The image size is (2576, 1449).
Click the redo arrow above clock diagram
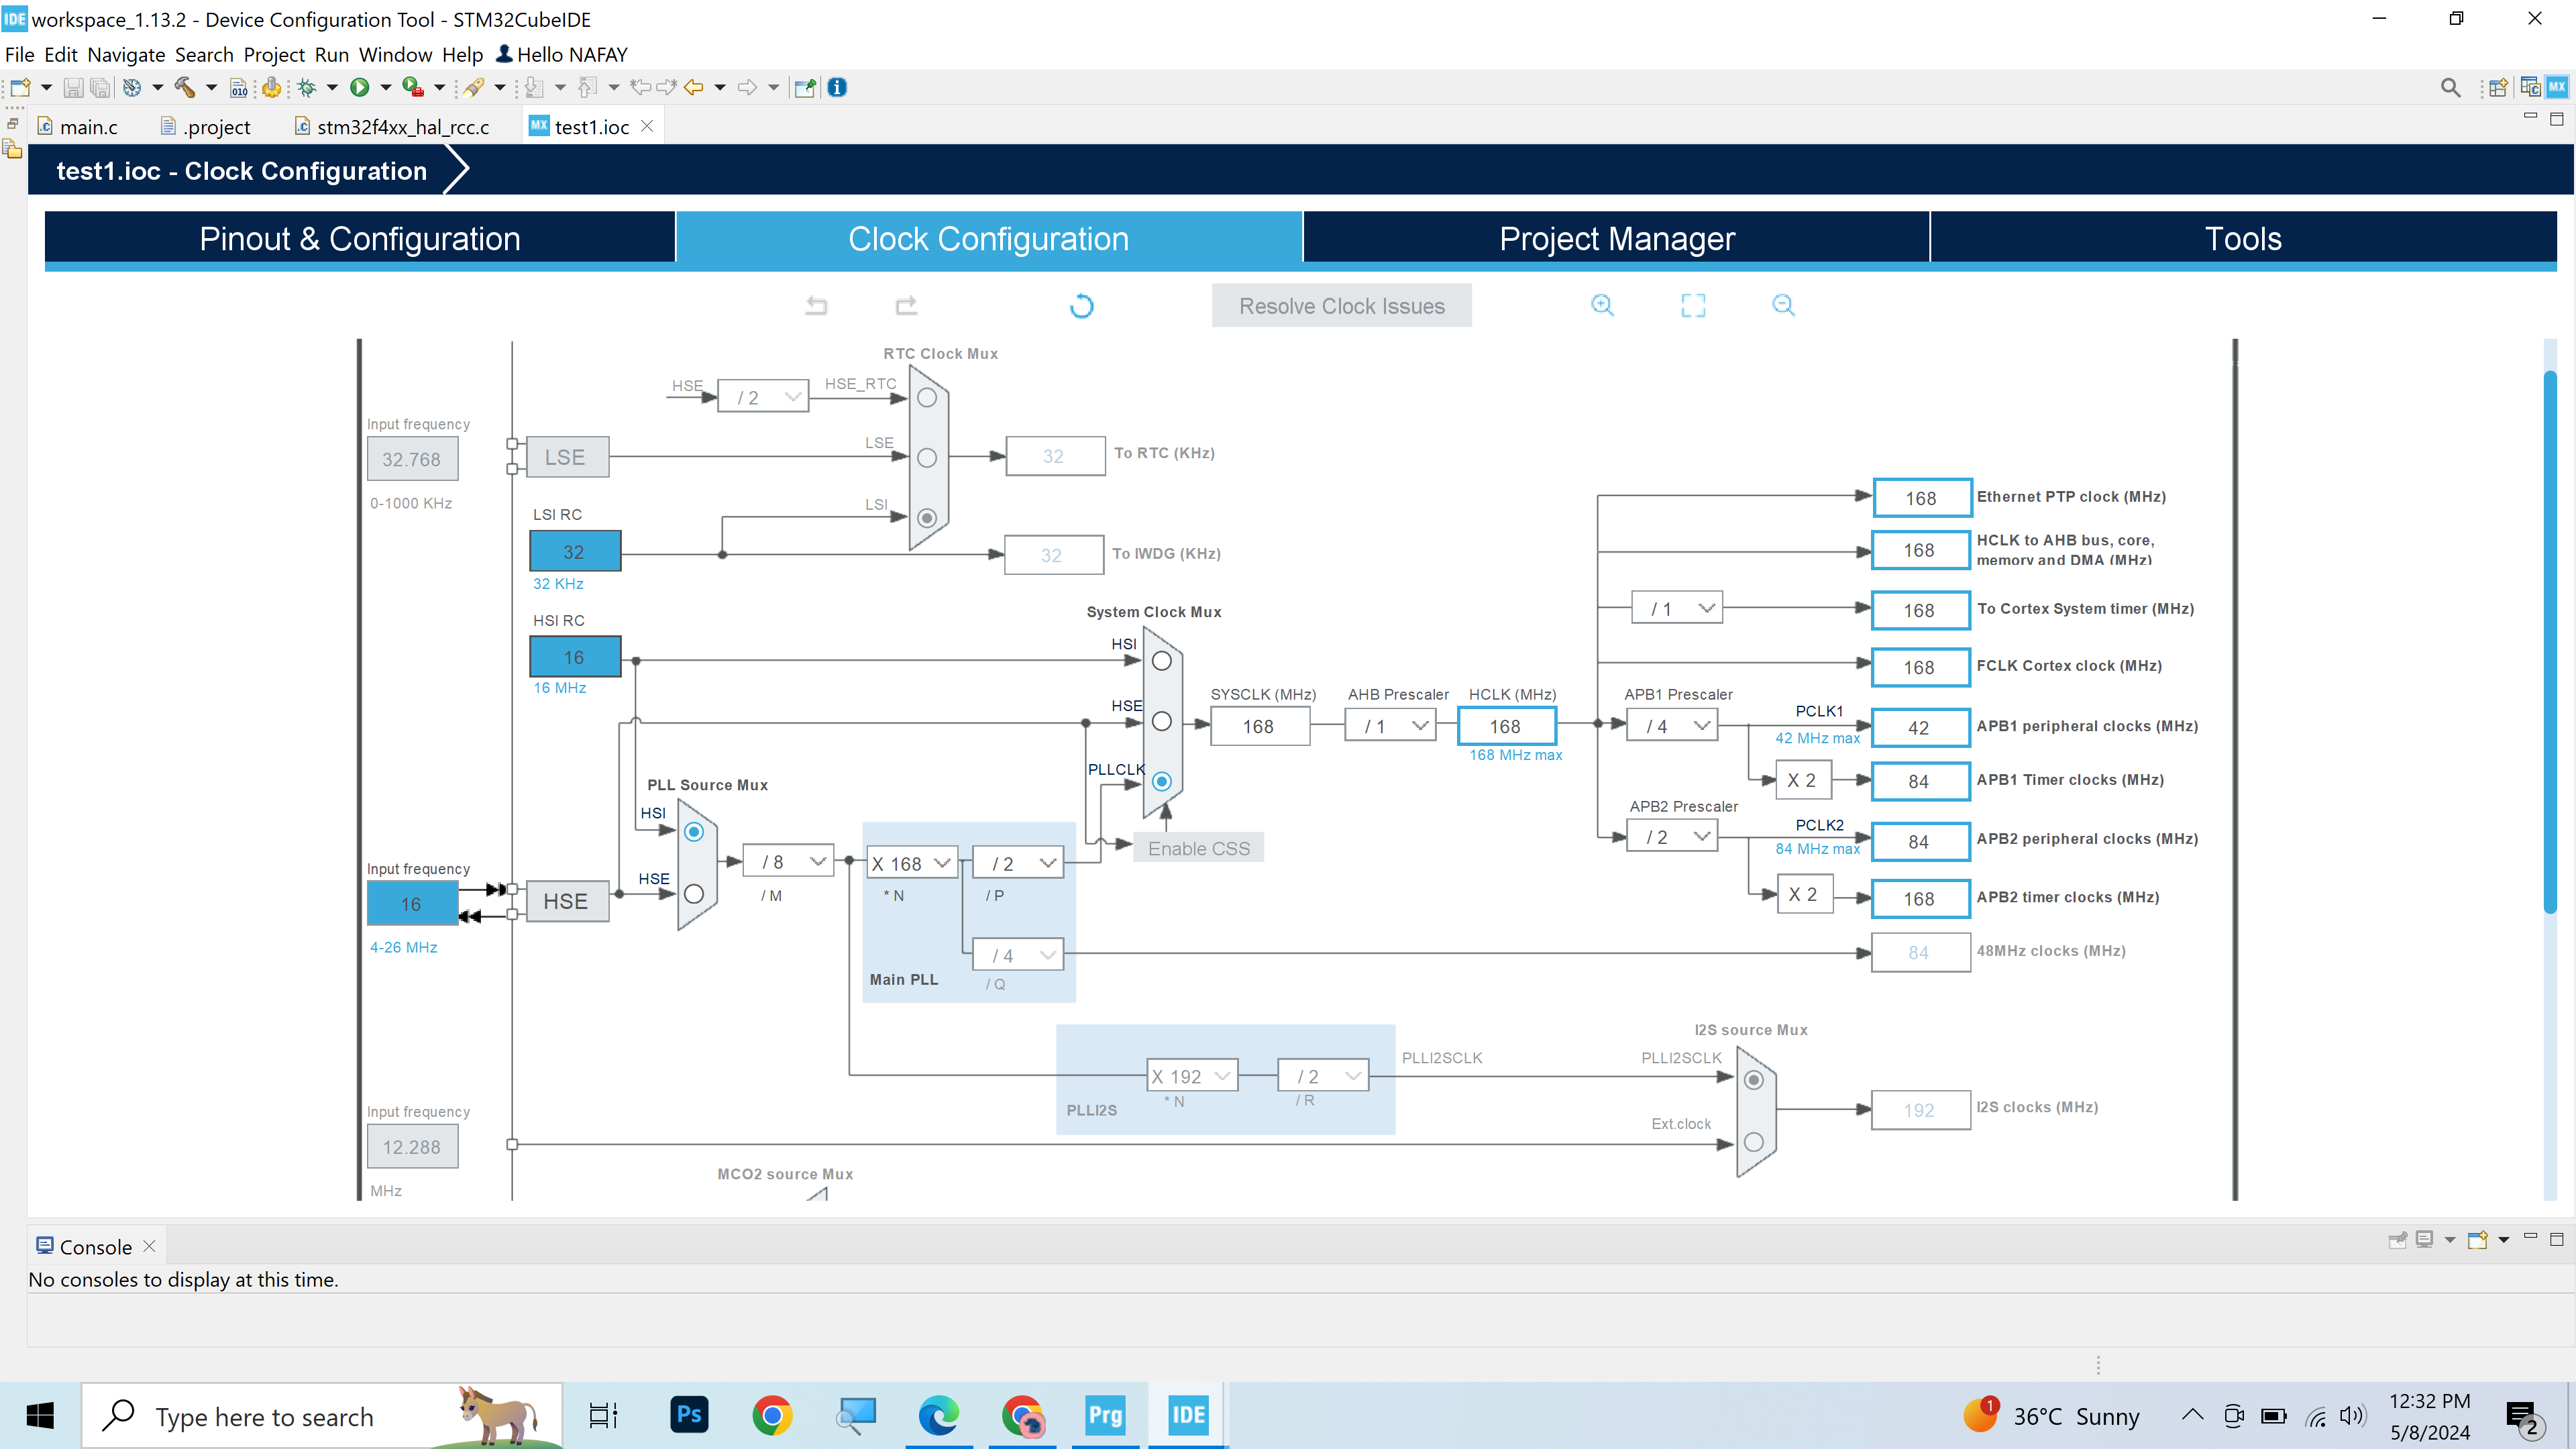906,305
